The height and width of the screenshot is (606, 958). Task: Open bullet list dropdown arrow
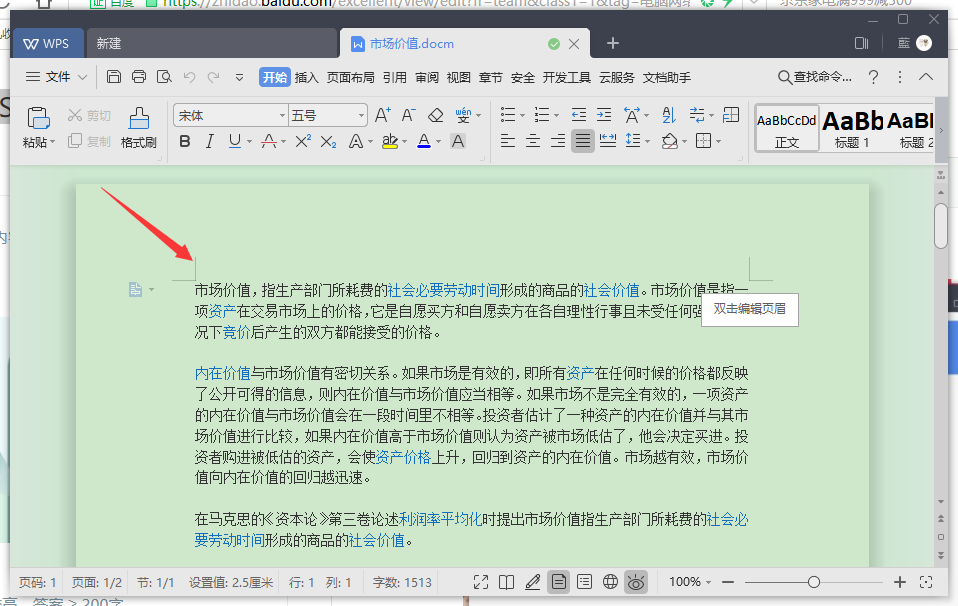[522, 115]
